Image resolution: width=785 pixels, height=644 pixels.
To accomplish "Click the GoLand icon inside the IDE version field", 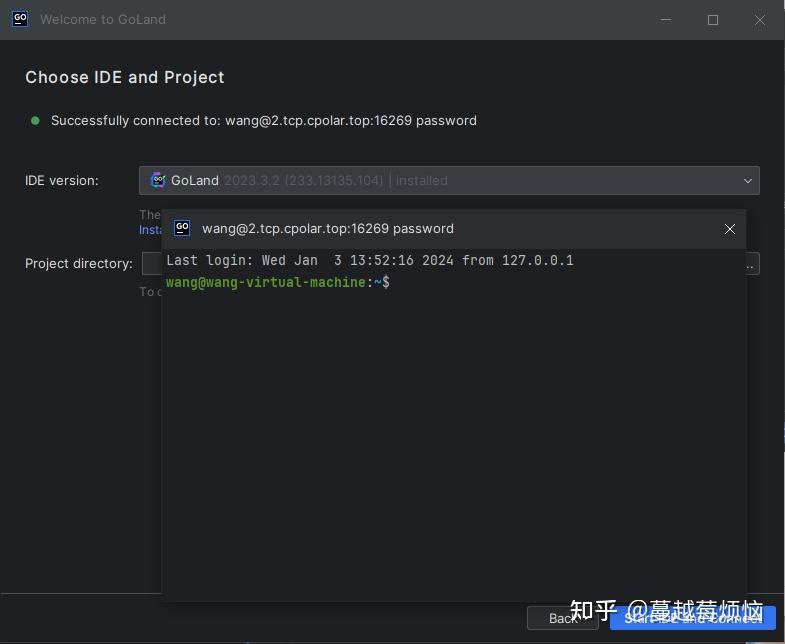I will (x=158, y=180).
